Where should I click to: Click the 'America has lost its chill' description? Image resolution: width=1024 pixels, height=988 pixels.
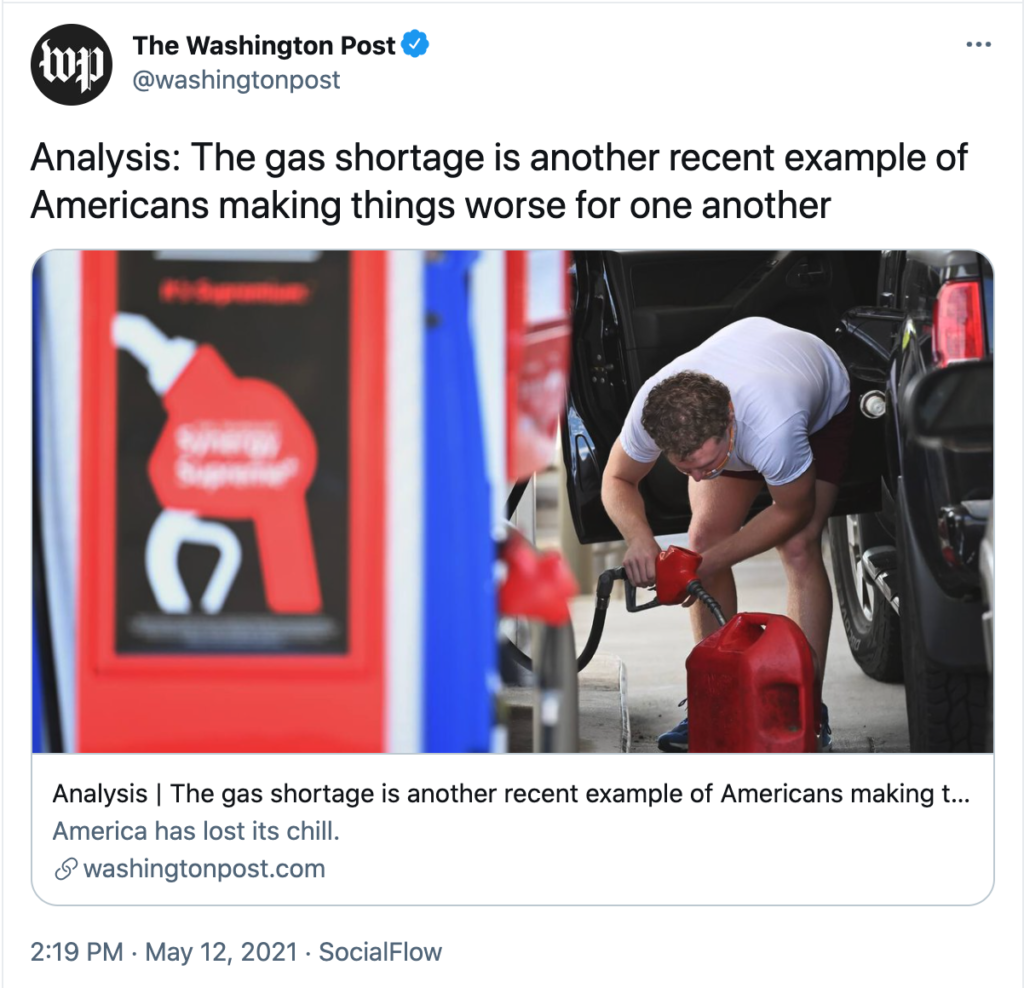pos(196,831)
